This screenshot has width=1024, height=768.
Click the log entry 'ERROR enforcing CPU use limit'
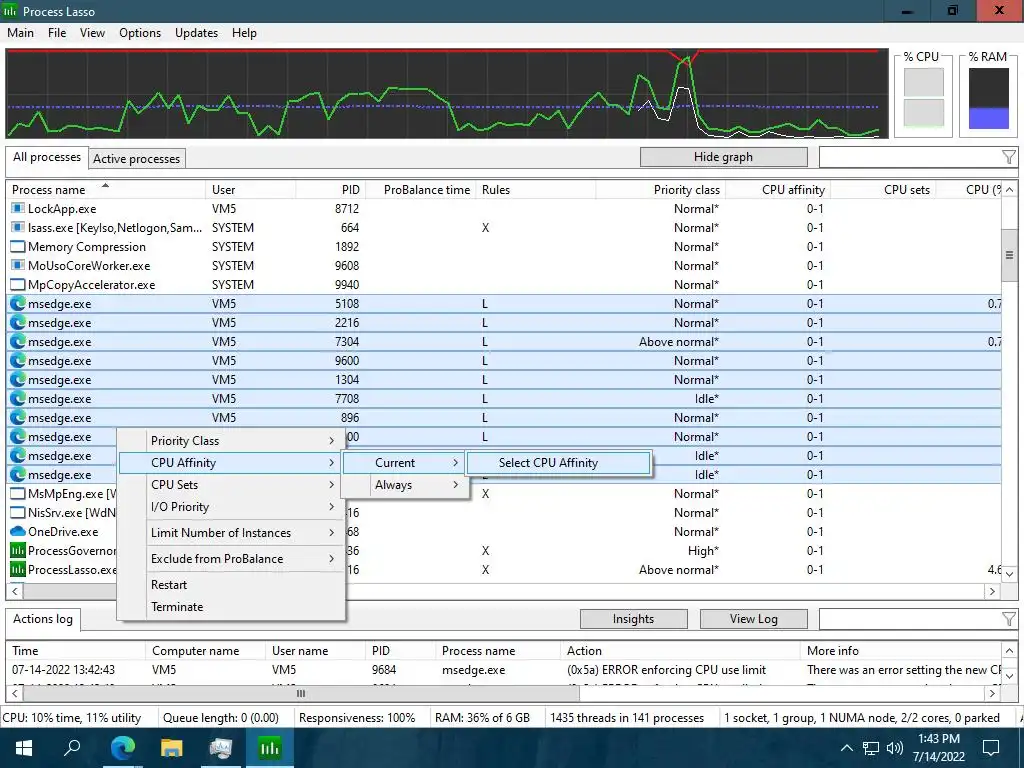click(666, 670)
